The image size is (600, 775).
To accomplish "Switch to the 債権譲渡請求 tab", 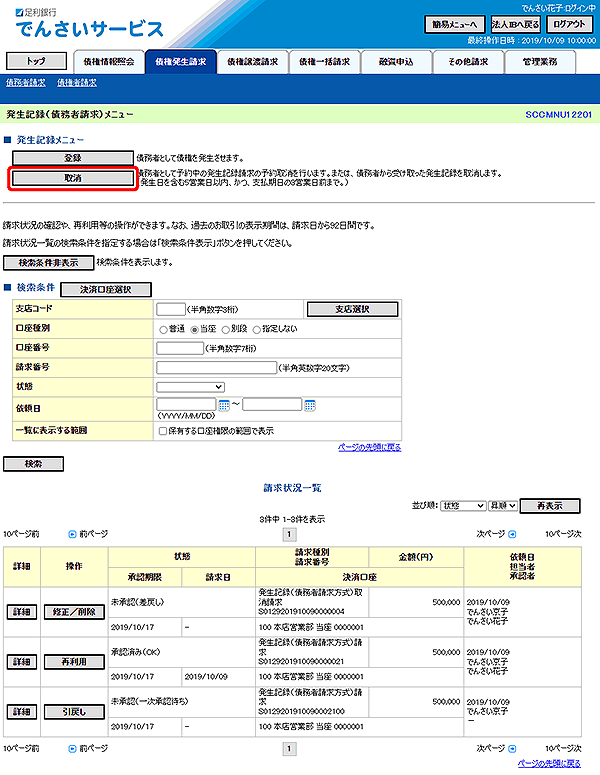I will (x=251, y=62).
